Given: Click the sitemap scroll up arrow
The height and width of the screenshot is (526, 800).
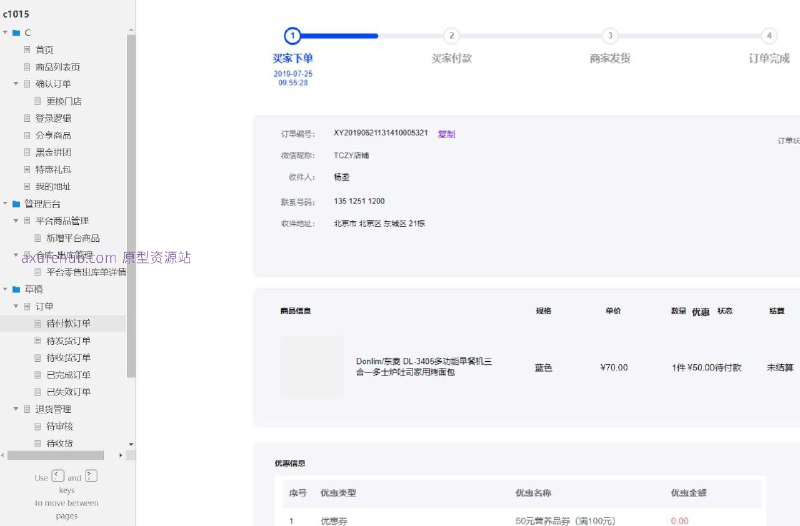Looking at the screenshot, I should pos(131,31).
